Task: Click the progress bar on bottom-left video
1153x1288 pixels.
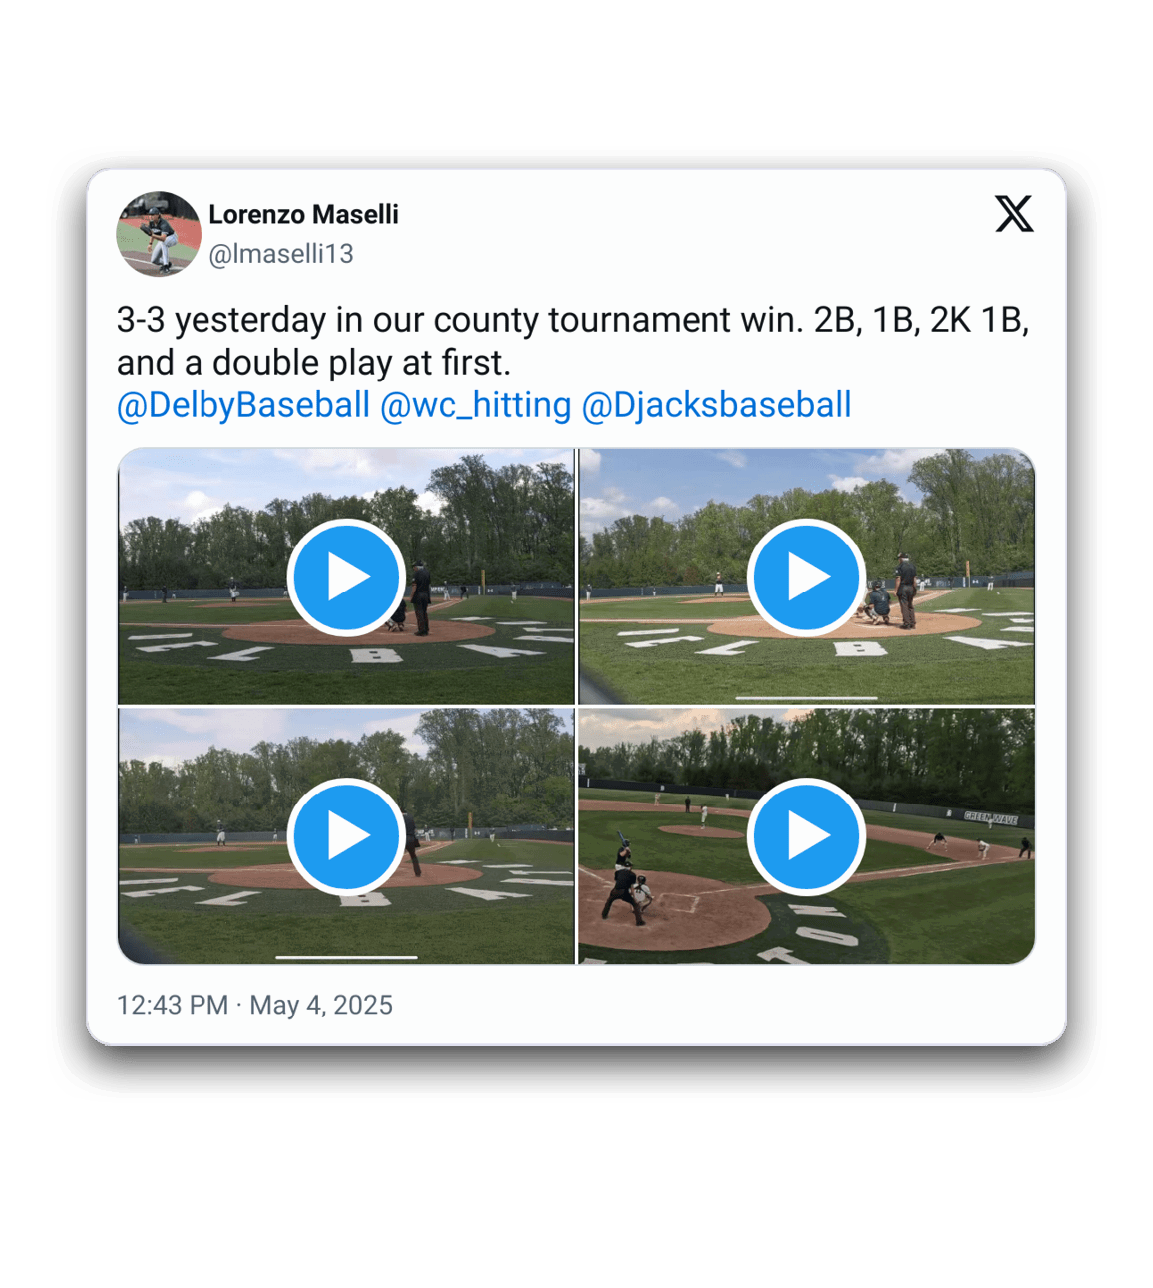Action: pos(346,957)
